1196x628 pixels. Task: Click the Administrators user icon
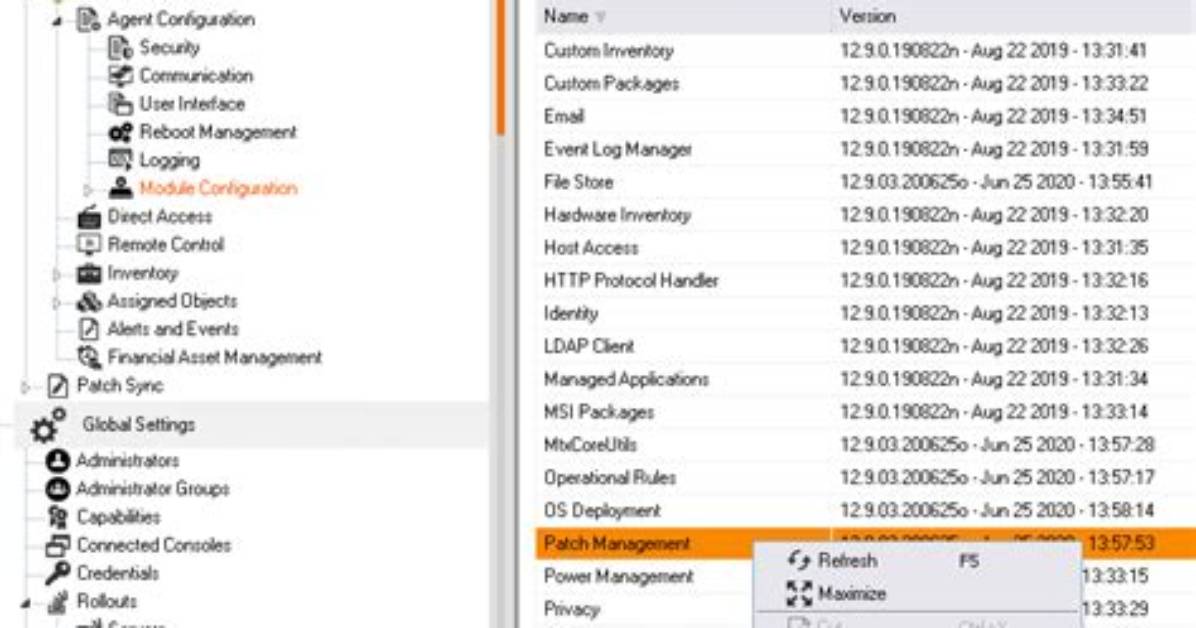(x=58, y=461)
